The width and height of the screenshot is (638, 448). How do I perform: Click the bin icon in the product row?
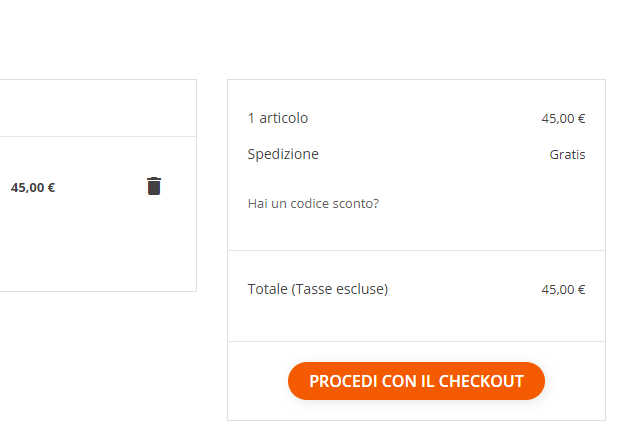coord(154,186)
